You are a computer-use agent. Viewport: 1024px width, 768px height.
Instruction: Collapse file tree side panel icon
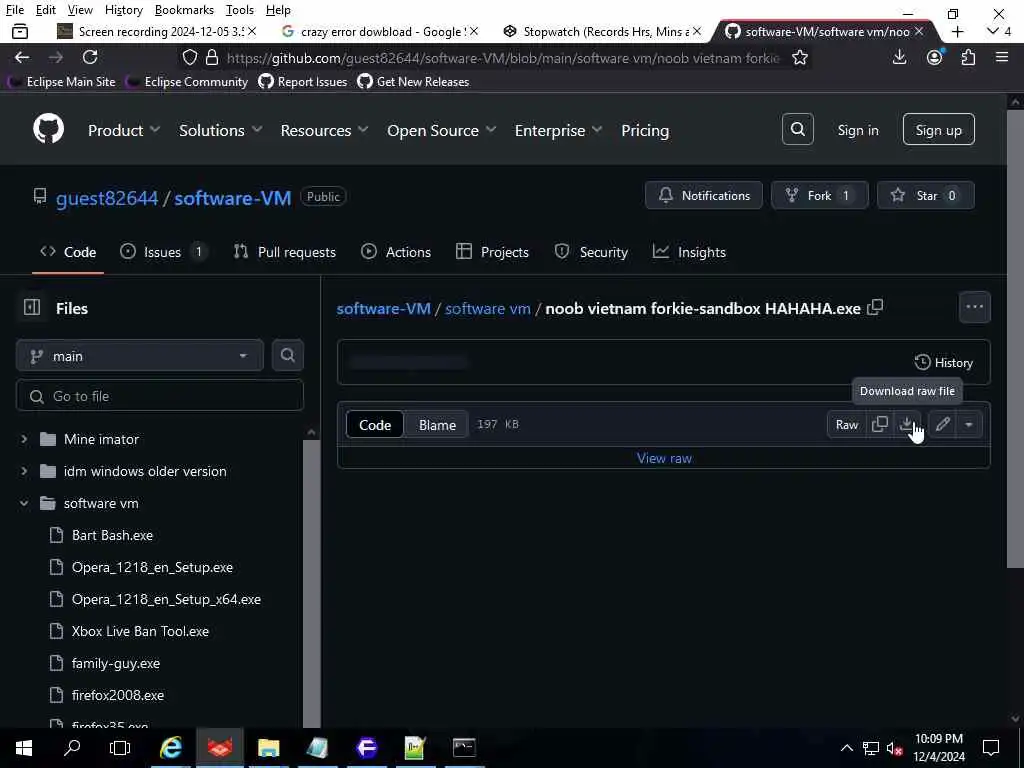32,308
